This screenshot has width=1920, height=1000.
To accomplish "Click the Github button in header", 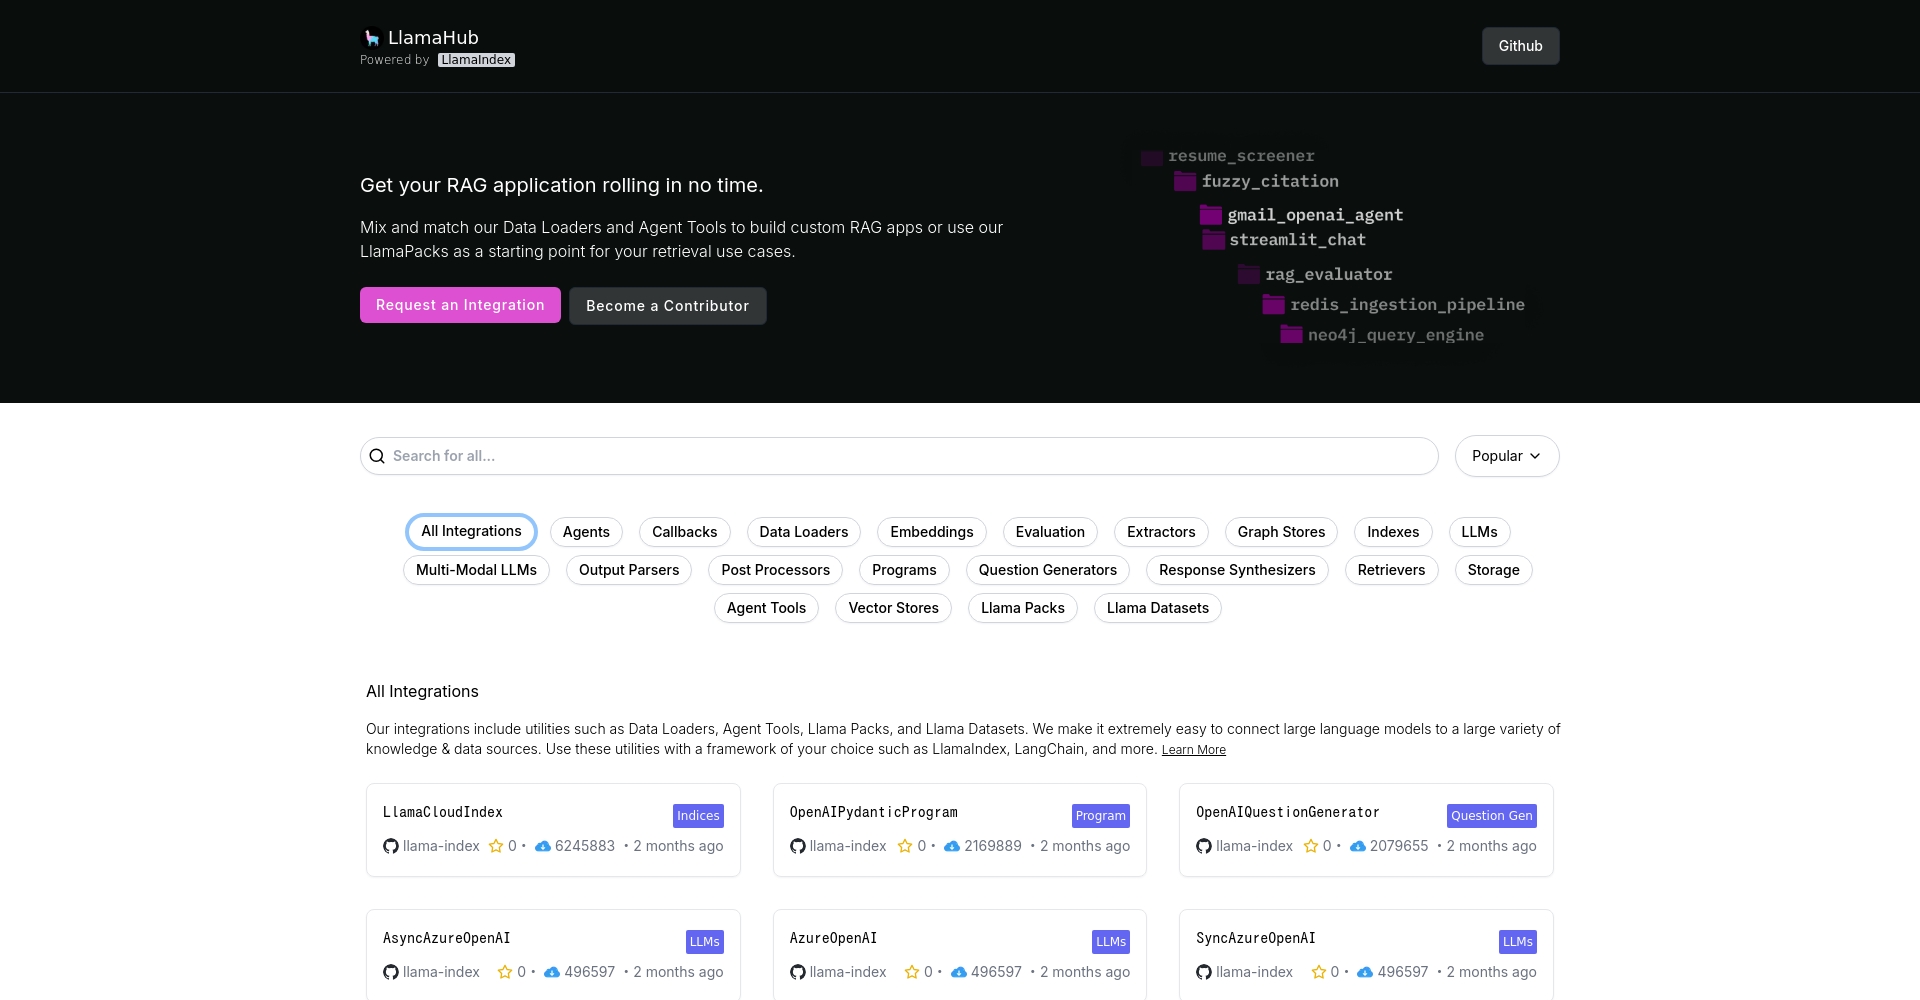I will 1520,46.
